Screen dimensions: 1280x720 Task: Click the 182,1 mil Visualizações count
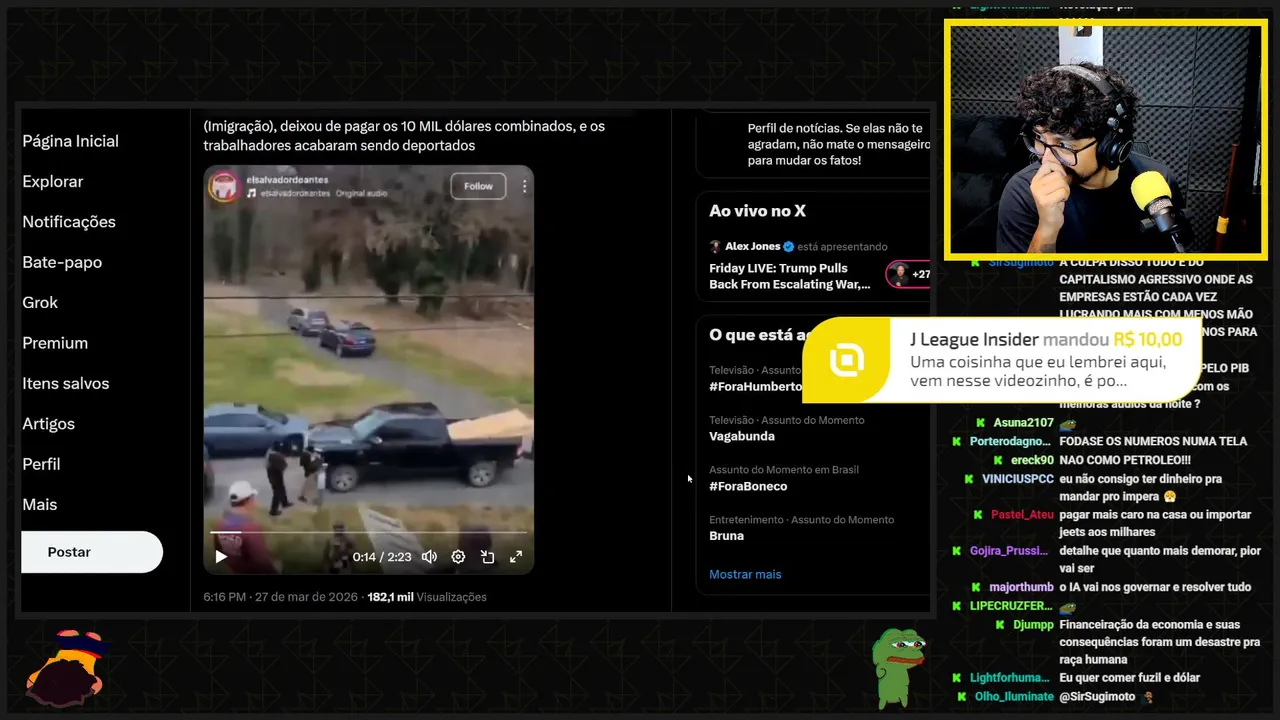click(427, 597)
